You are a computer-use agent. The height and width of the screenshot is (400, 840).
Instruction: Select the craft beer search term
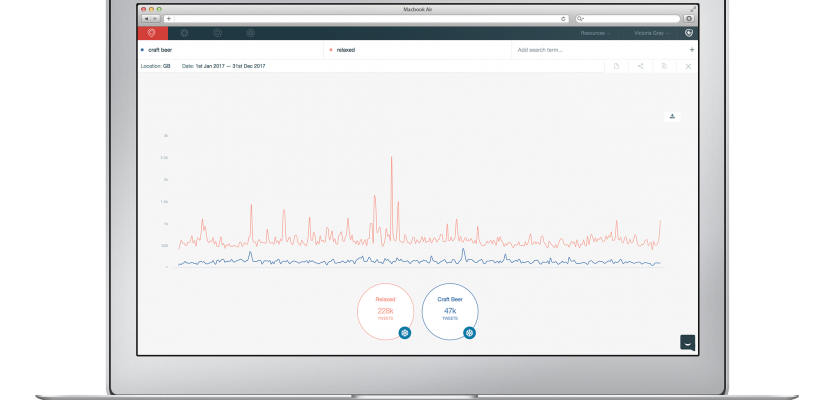point(160,49)
